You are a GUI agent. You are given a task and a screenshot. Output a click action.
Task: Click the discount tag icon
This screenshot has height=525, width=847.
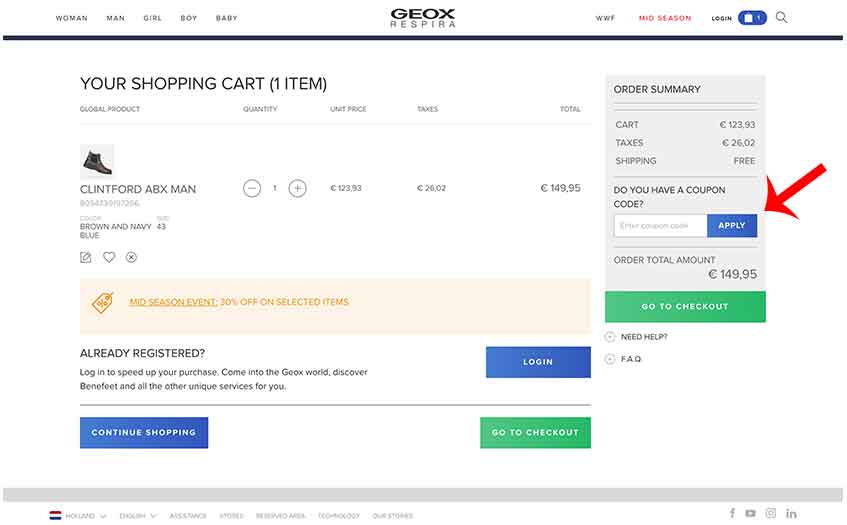coord(102,302)
